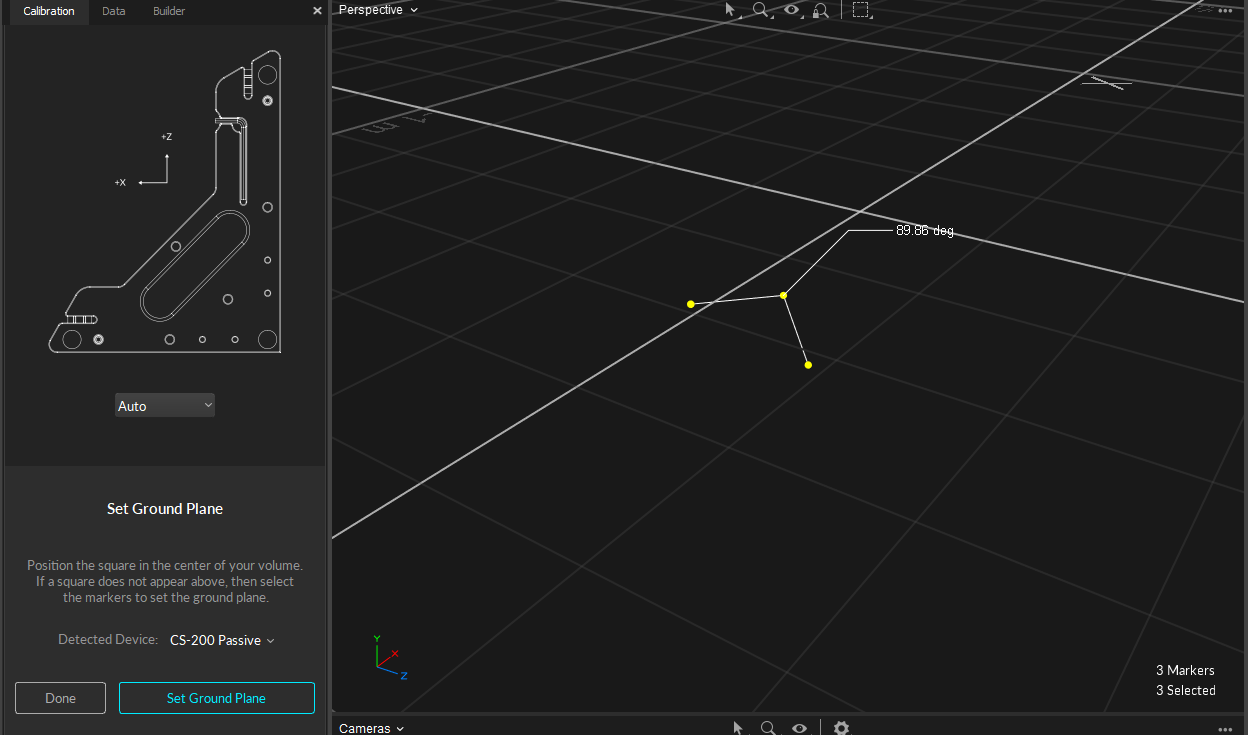The height and width of the screenshot is (735, 1248).
Task: Switch to the Builder tab
Action: coord(169,11)
